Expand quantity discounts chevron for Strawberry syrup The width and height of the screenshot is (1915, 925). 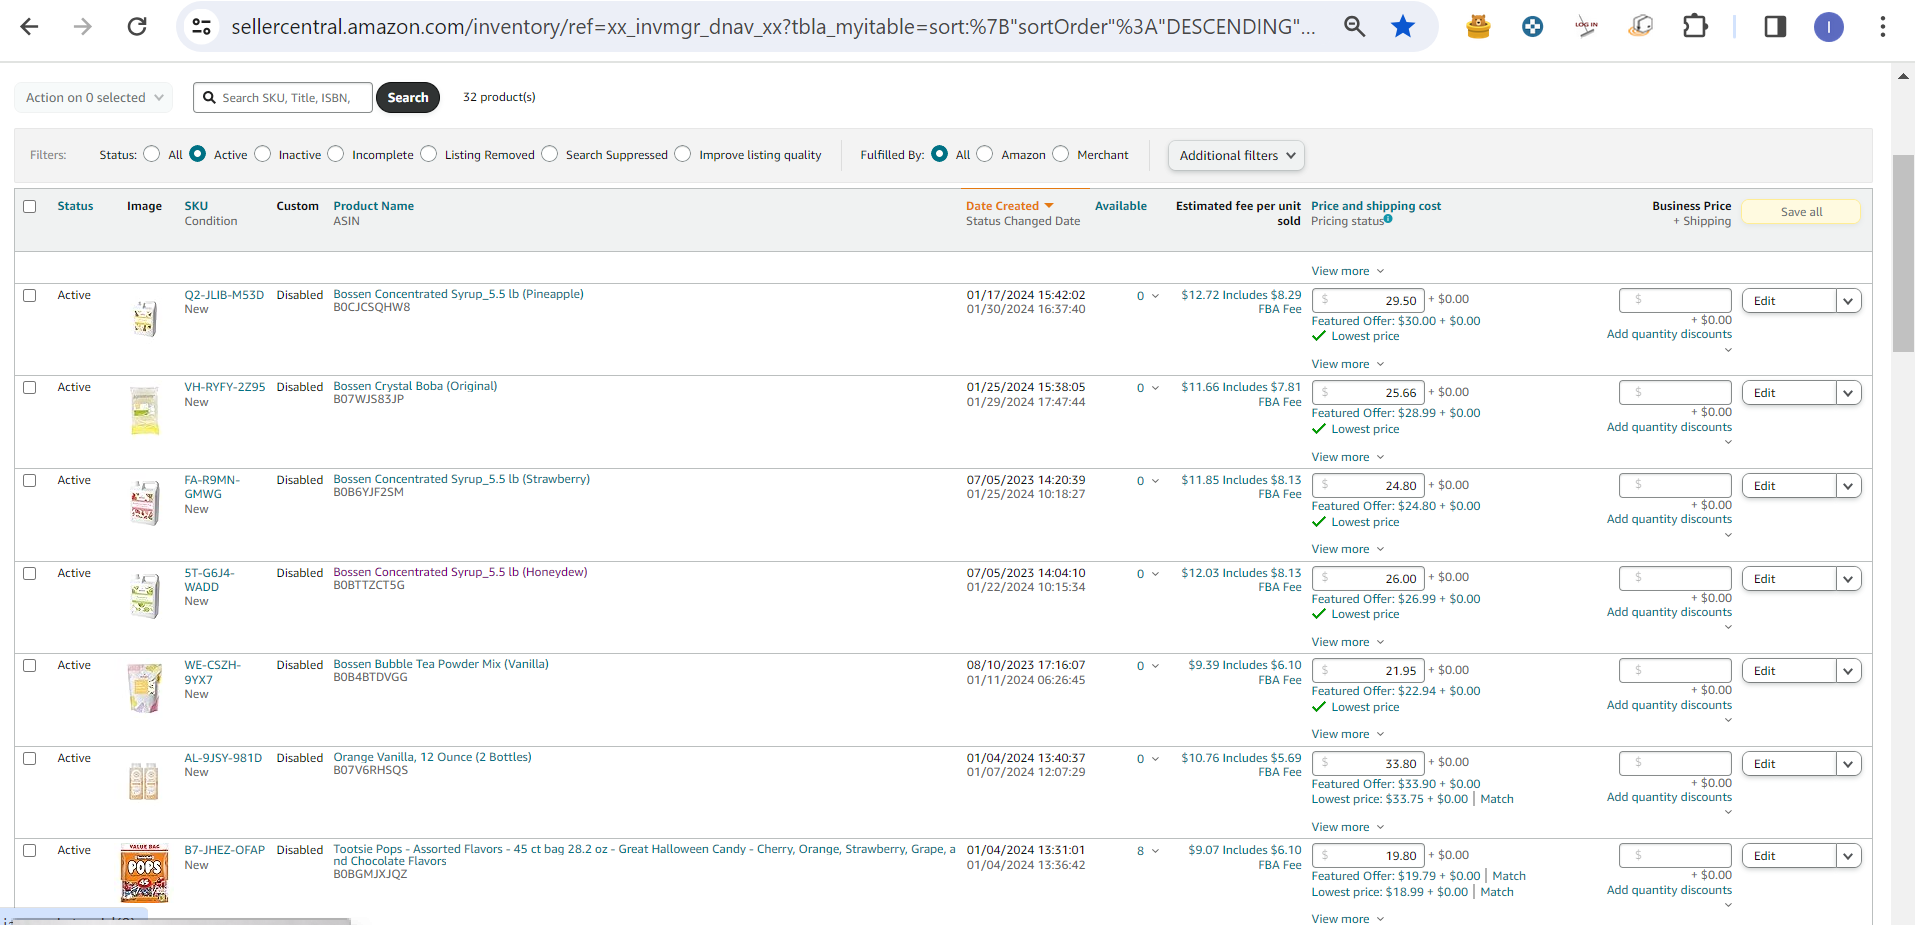click(1727, 535)
